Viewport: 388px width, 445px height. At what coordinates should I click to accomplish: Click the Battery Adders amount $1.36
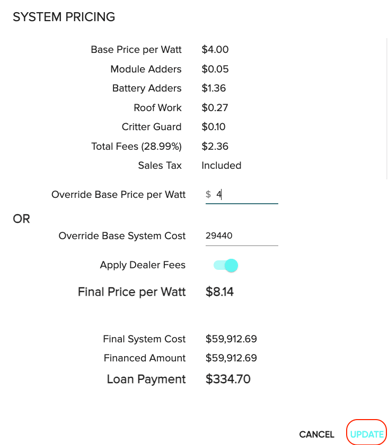tap(214, 88)
